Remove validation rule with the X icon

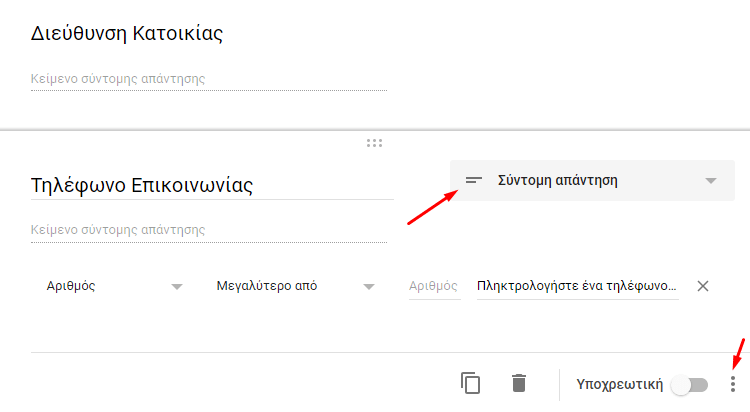coord(703,286)
